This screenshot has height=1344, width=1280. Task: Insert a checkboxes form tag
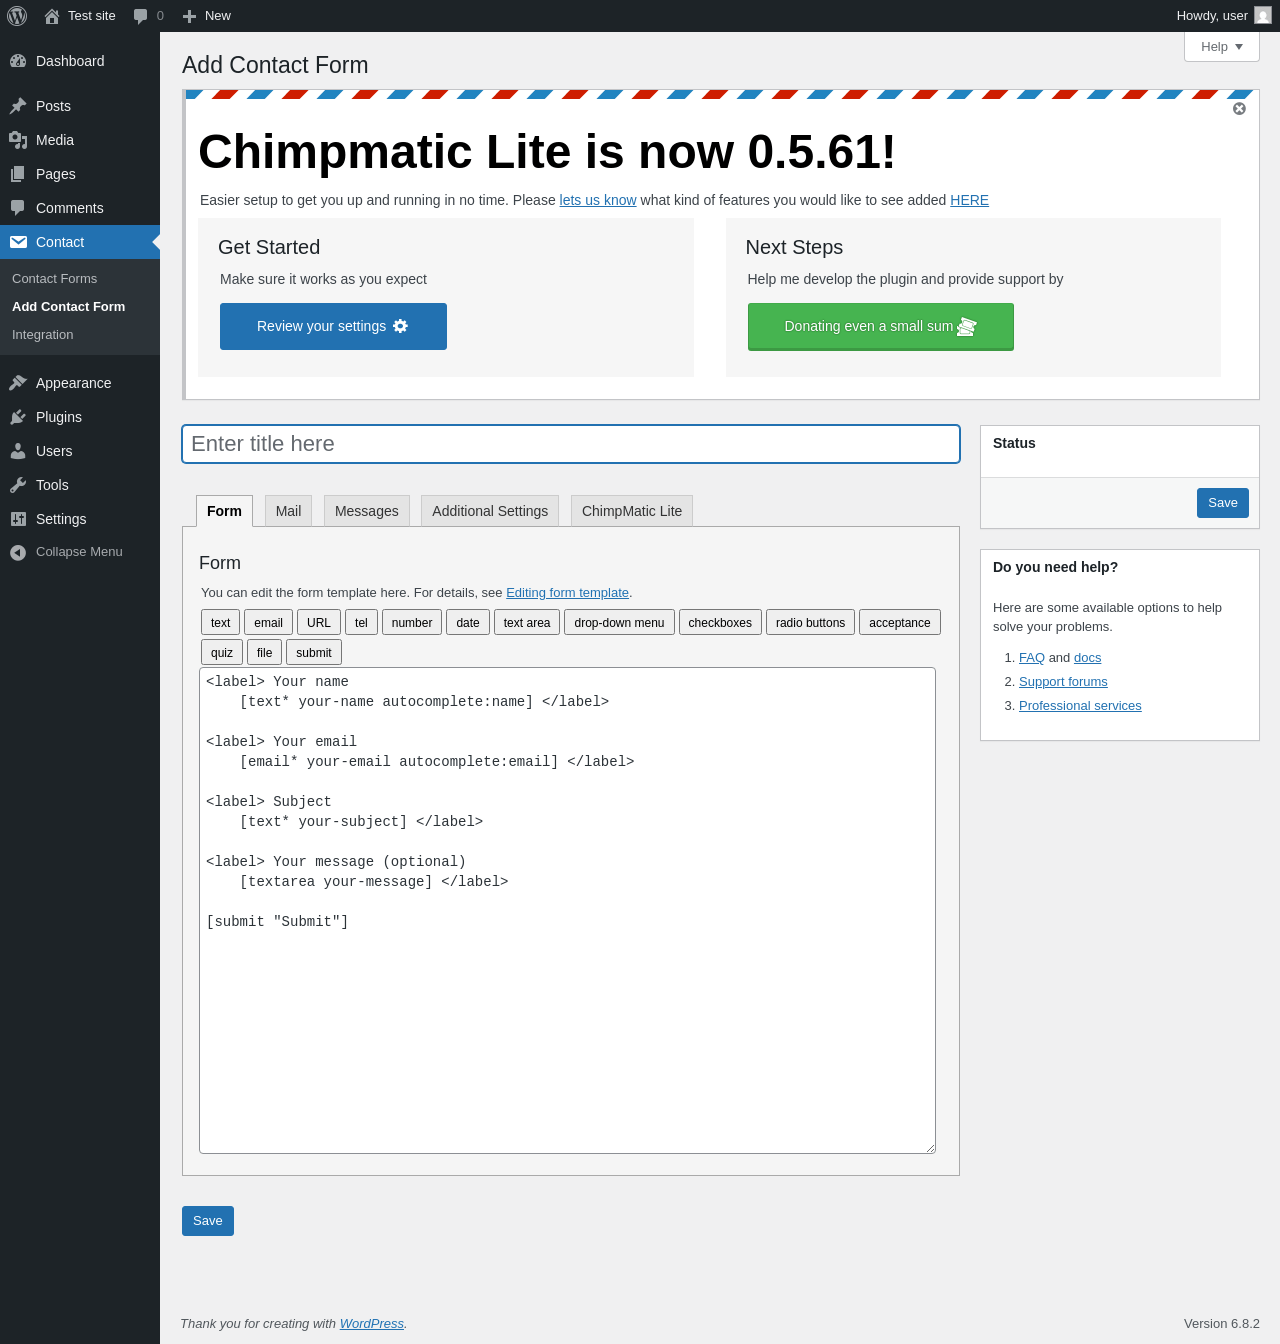pyautogui.click(x=720, y=622)
